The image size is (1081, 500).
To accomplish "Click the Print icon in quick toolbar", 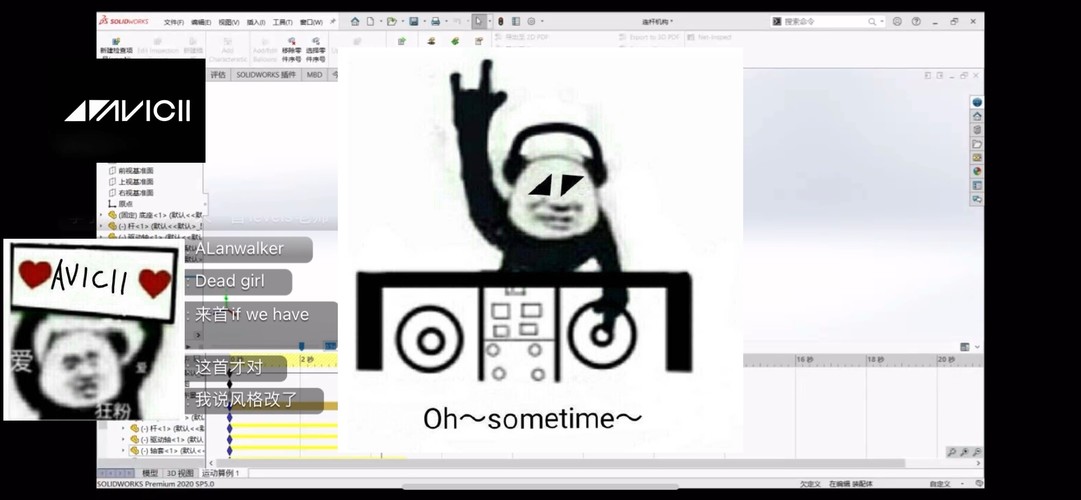I will coord(436,21).
